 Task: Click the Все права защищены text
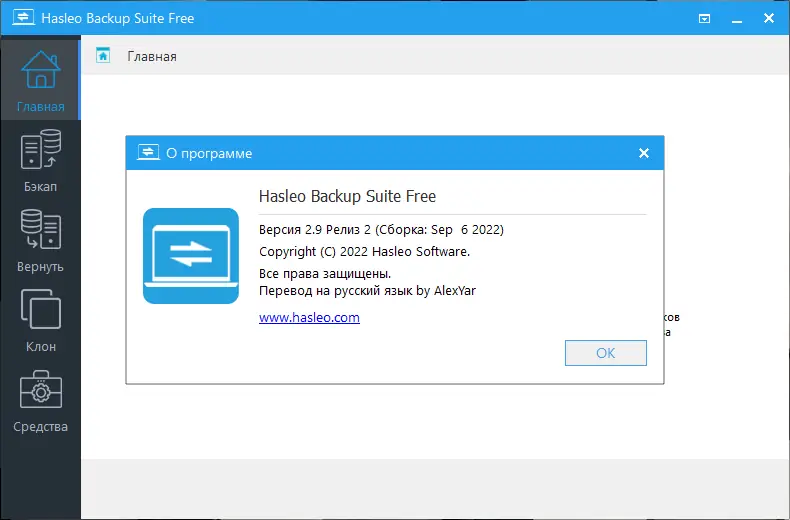[325, 274]
